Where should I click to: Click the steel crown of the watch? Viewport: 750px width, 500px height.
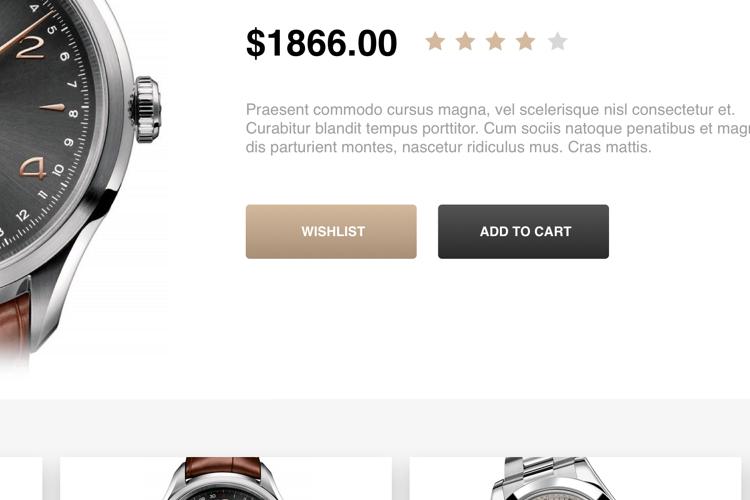tap(146, 110)
